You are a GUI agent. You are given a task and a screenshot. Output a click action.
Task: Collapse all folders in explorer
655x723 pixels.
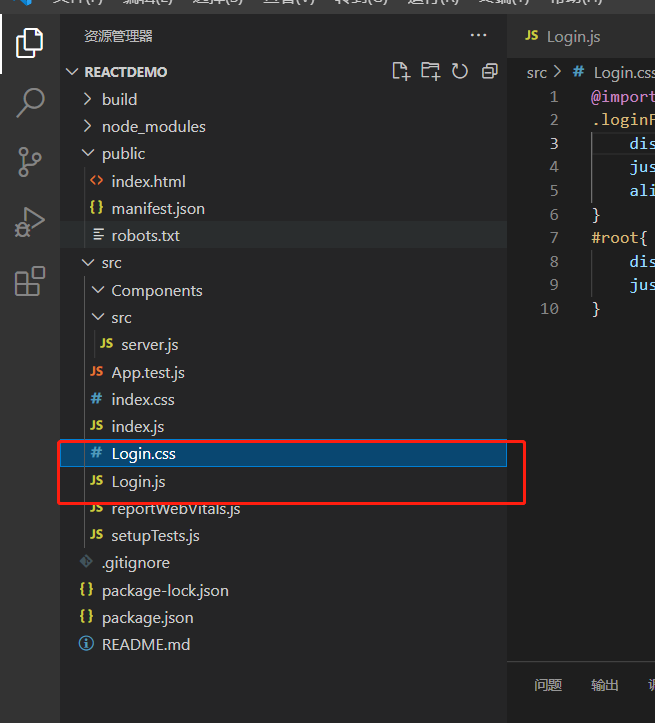(x=490, y=71)
